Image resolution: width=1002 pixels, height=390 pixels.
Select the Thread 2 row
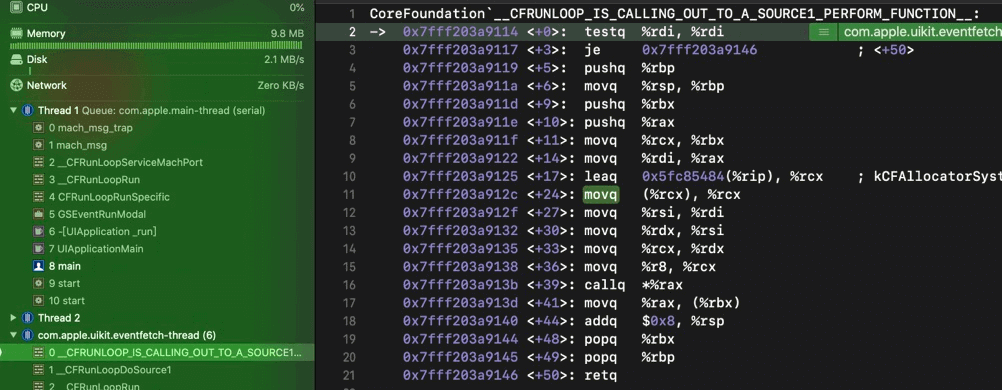[x=157, y=318]
